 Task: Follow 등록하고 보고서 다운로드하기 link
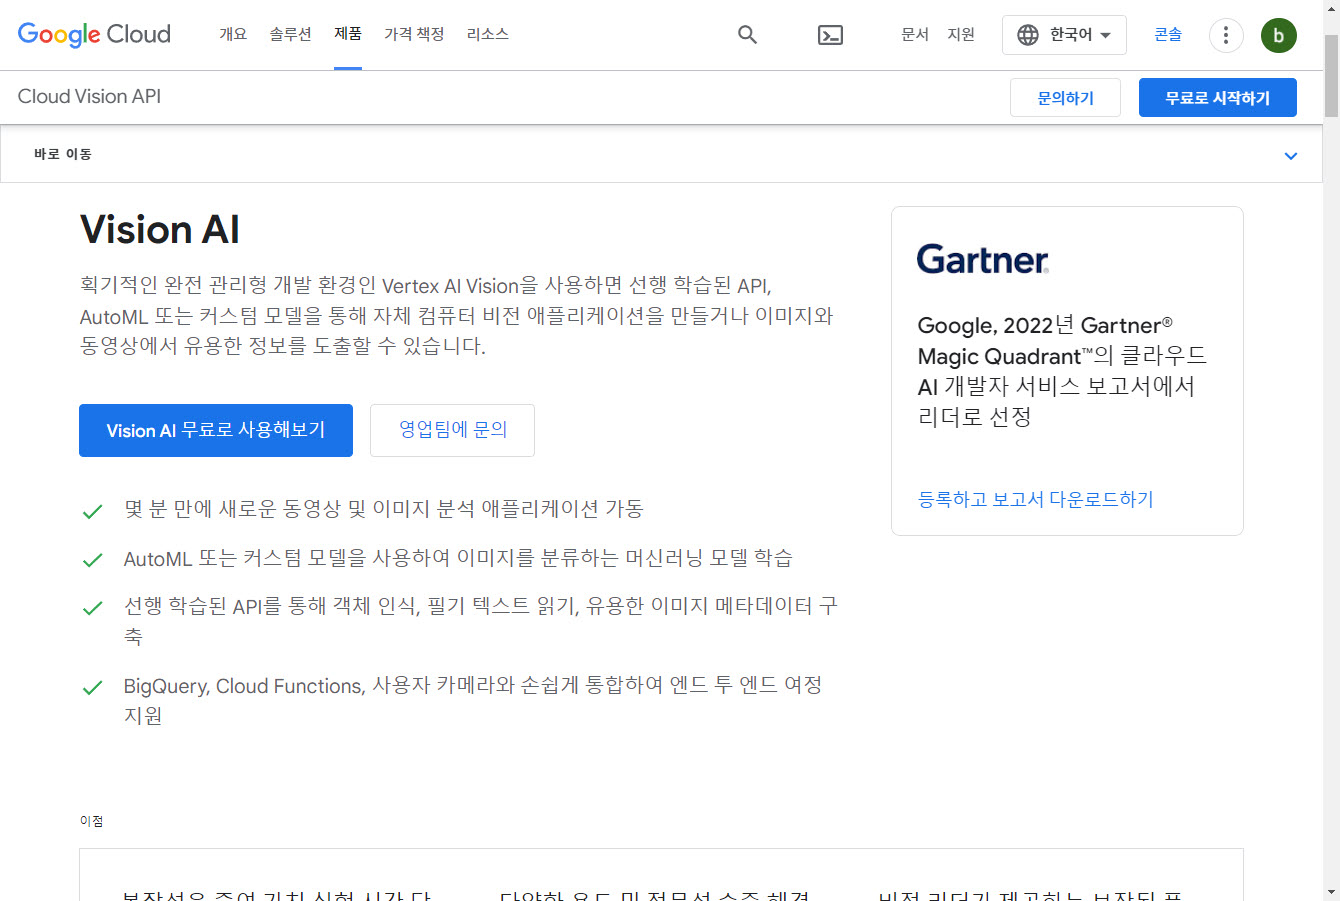pyautogui.click(x=1035, y=499)
